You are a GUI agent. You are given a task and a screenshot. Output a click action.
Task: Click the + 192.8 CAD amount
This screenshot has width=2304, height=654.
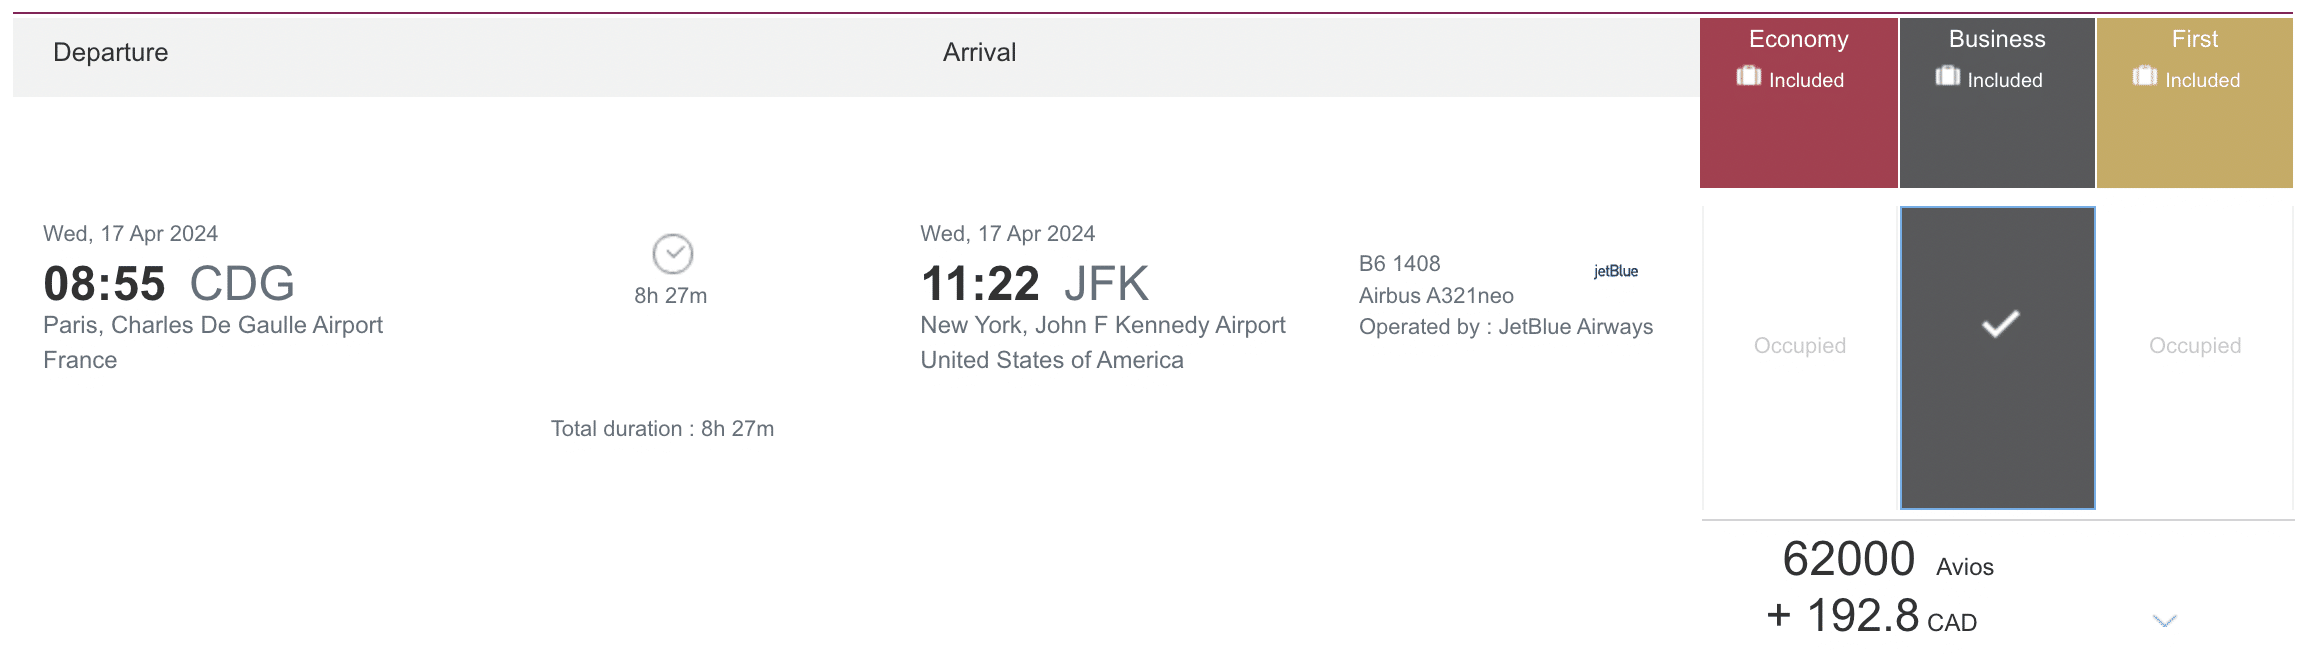(x=1870, y=616)
